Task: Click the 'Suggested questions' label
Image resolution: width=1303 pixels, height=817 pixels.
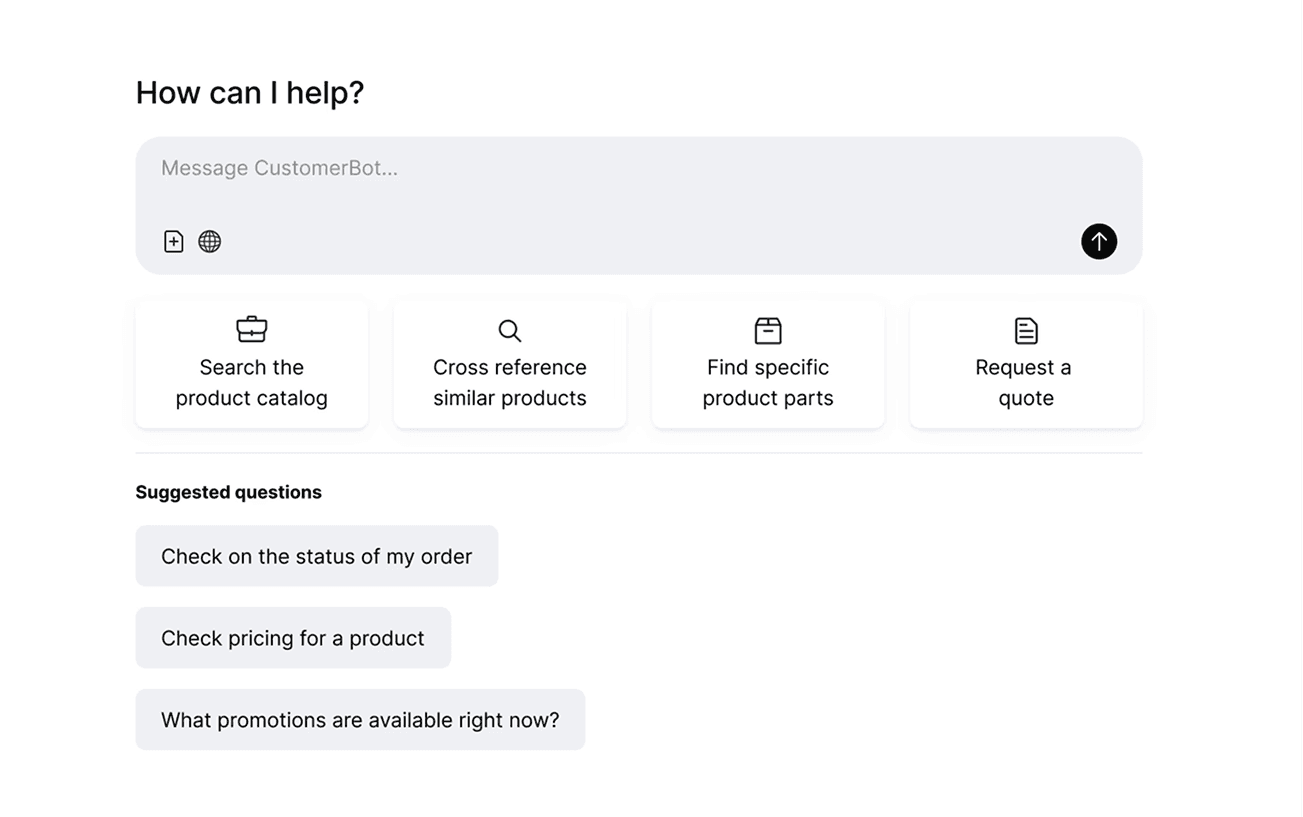Action: pyautogui.click(x=229, y=492)
